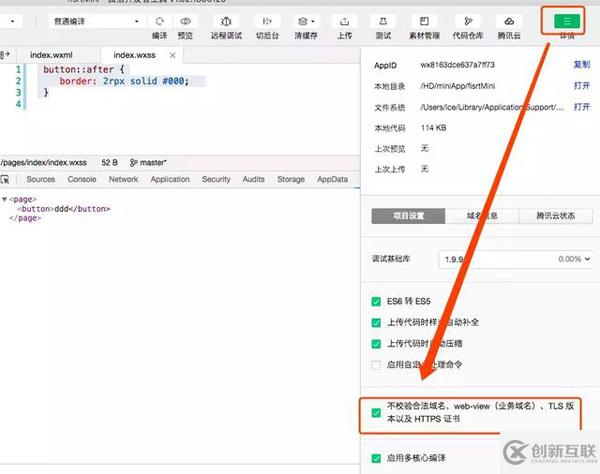600x474 pixels.
Task: Click the /pages/index/index.wxss file path
Action: 44,163
